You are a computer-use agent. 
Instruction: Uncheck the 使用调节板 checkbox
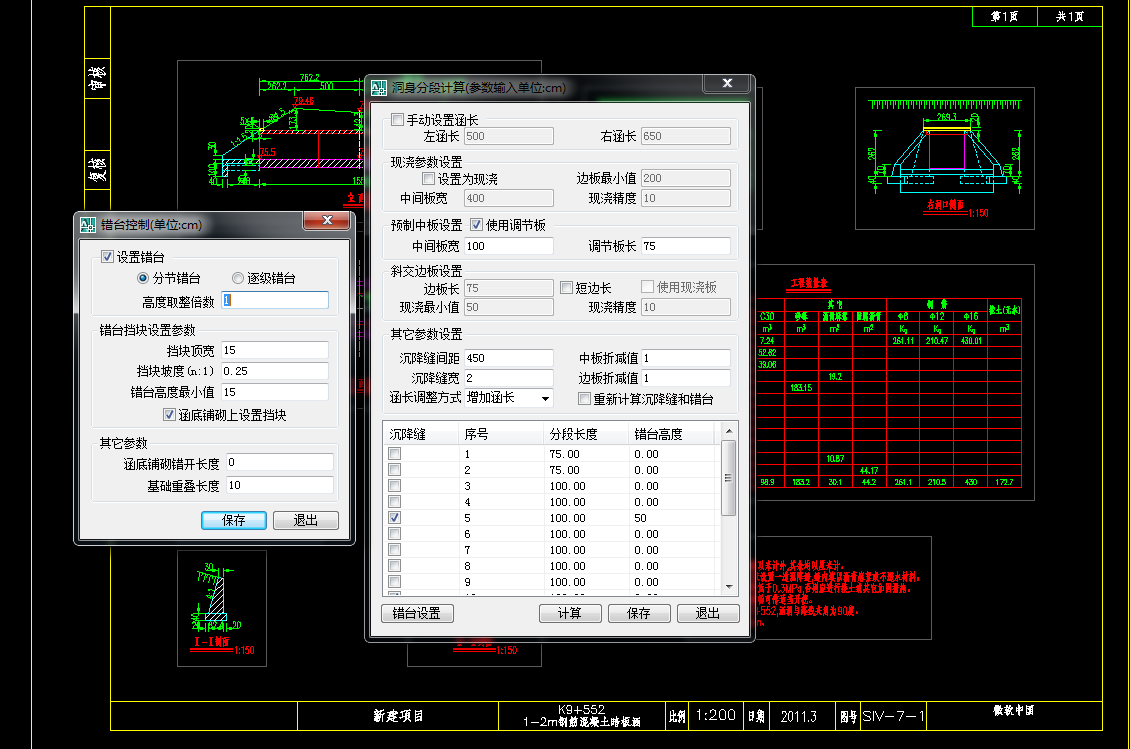pyautogui.click(x=476, y=225)
